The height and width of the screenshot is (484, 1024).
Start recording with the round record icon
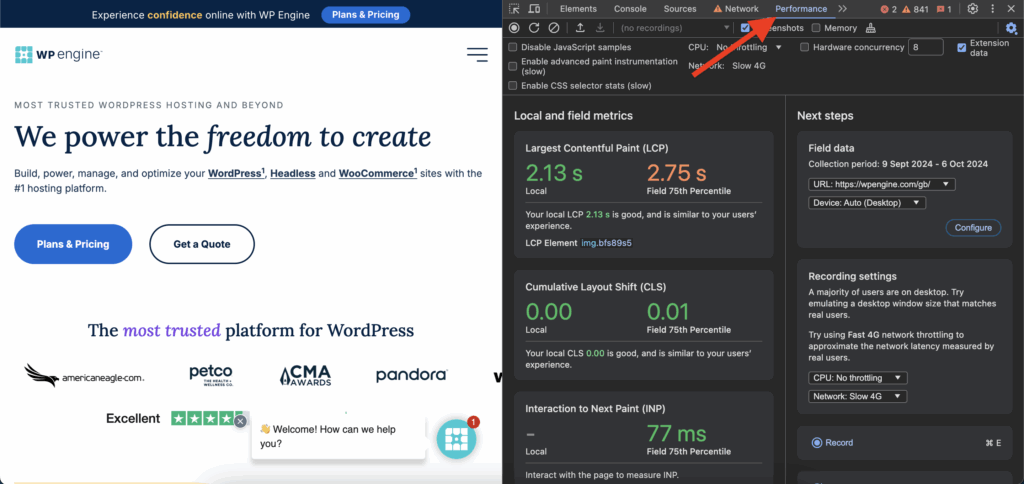click(514, 28)
